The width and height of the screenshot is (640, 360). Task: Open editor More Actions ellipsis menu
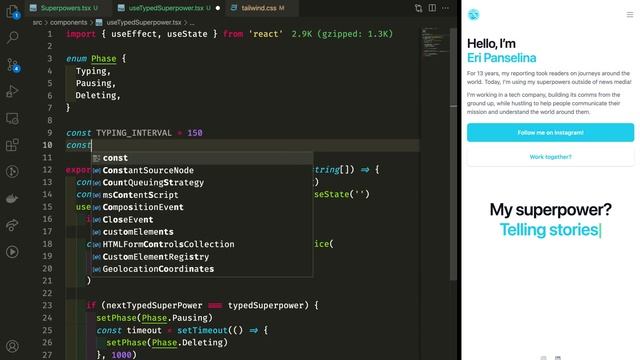[446, 8]
